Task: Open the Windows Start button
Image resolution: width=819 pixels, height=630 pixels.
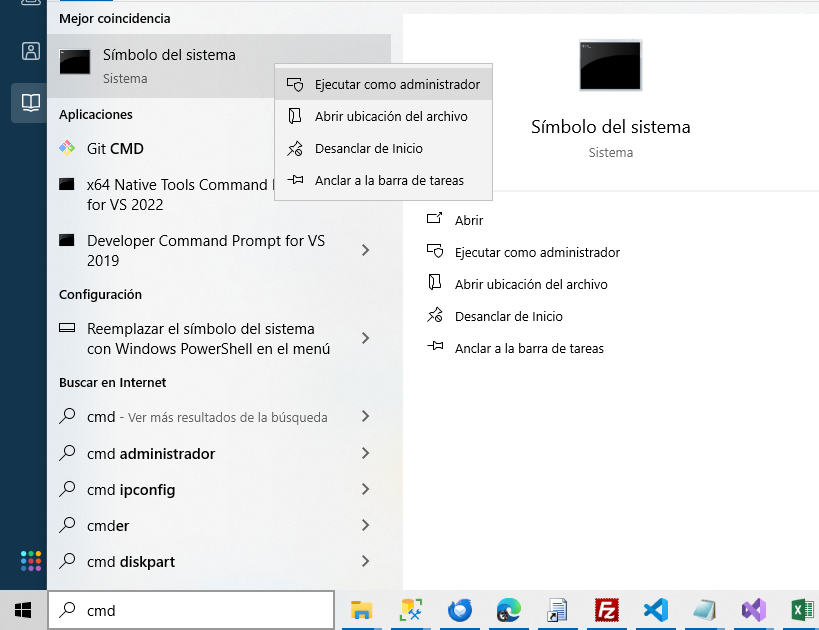Action: coord(23,610)
